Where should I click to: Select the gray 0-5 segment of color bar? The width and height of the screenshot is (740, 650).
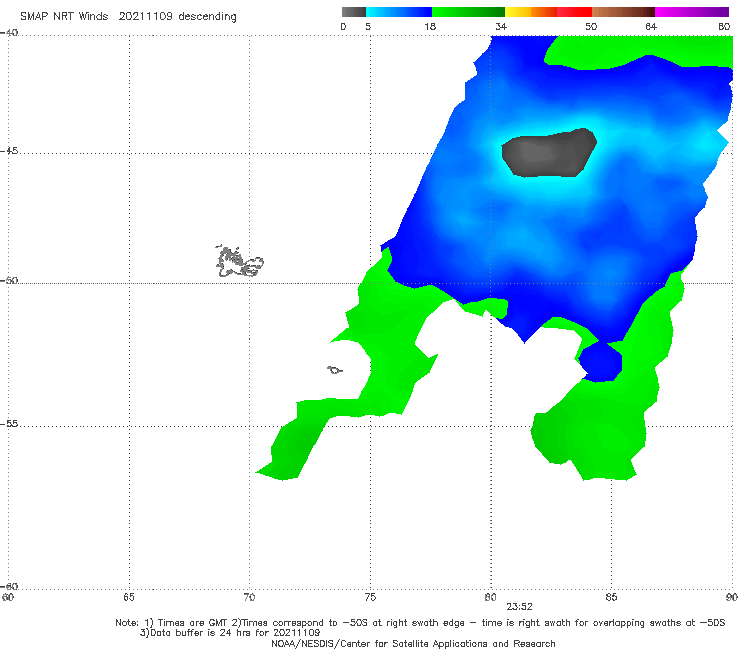(x=354, y=12)
